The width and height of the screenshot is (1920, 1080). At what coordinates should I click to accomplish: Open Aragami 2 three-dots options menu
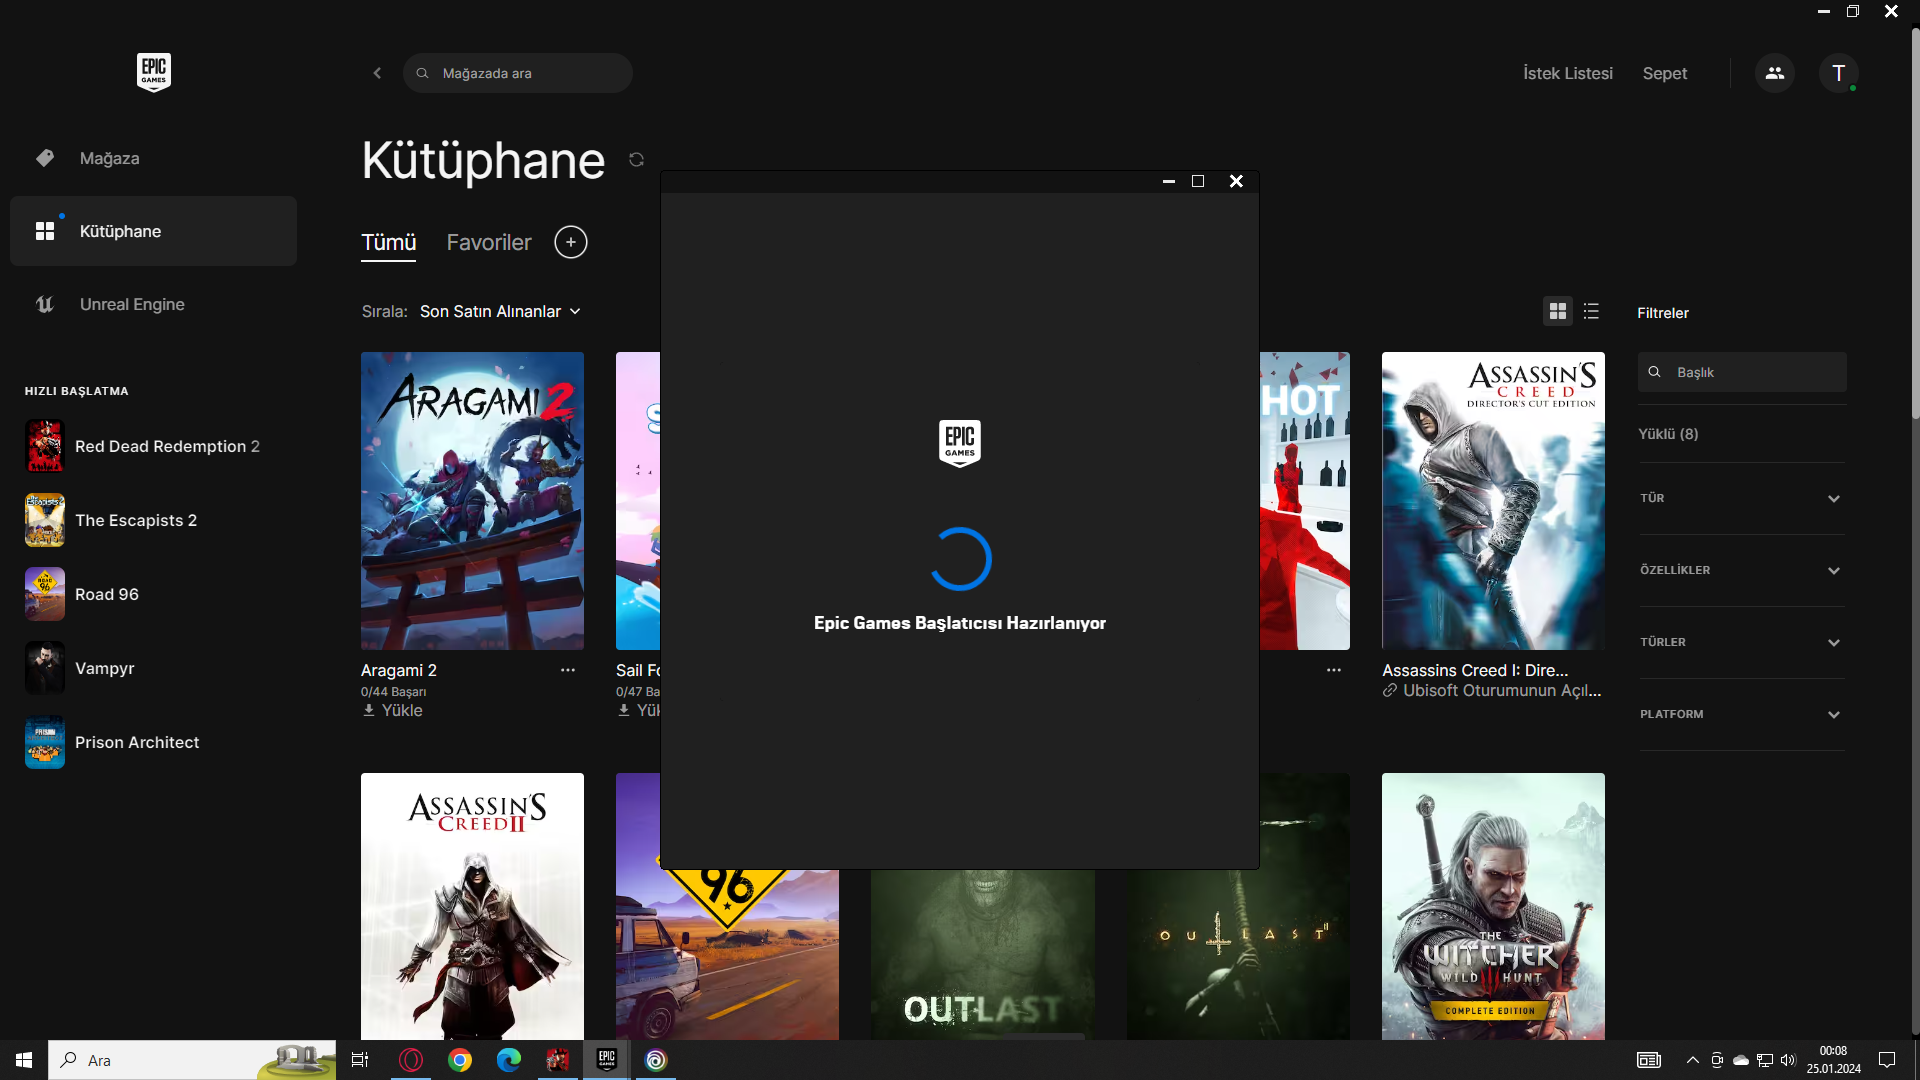tap(568, 670)
